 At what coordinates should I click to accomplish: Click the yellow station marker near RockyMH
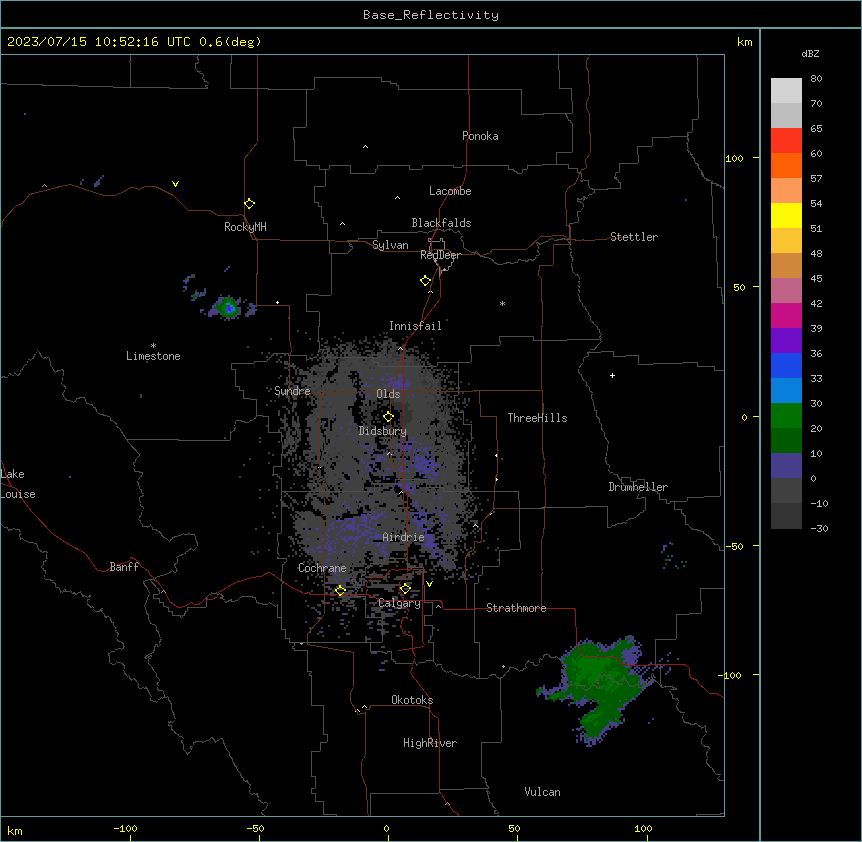click(249, 203)
